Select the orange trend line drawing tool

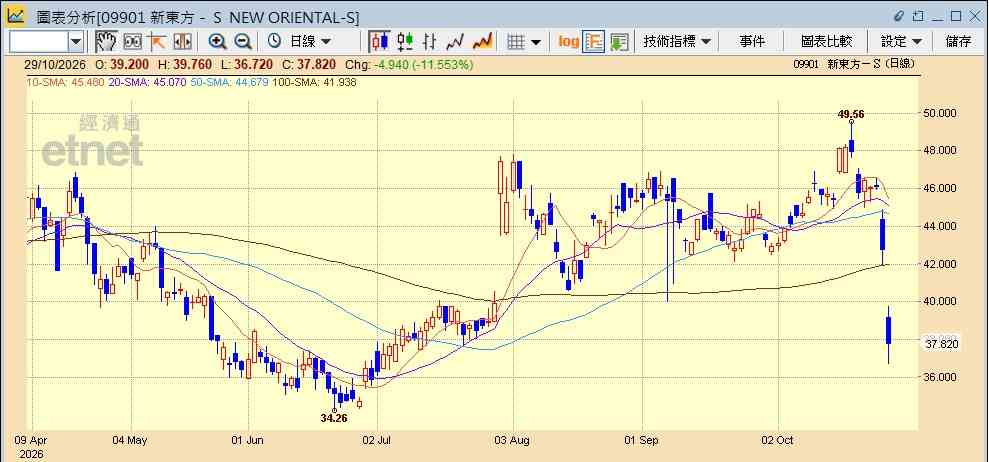(156, 42)
